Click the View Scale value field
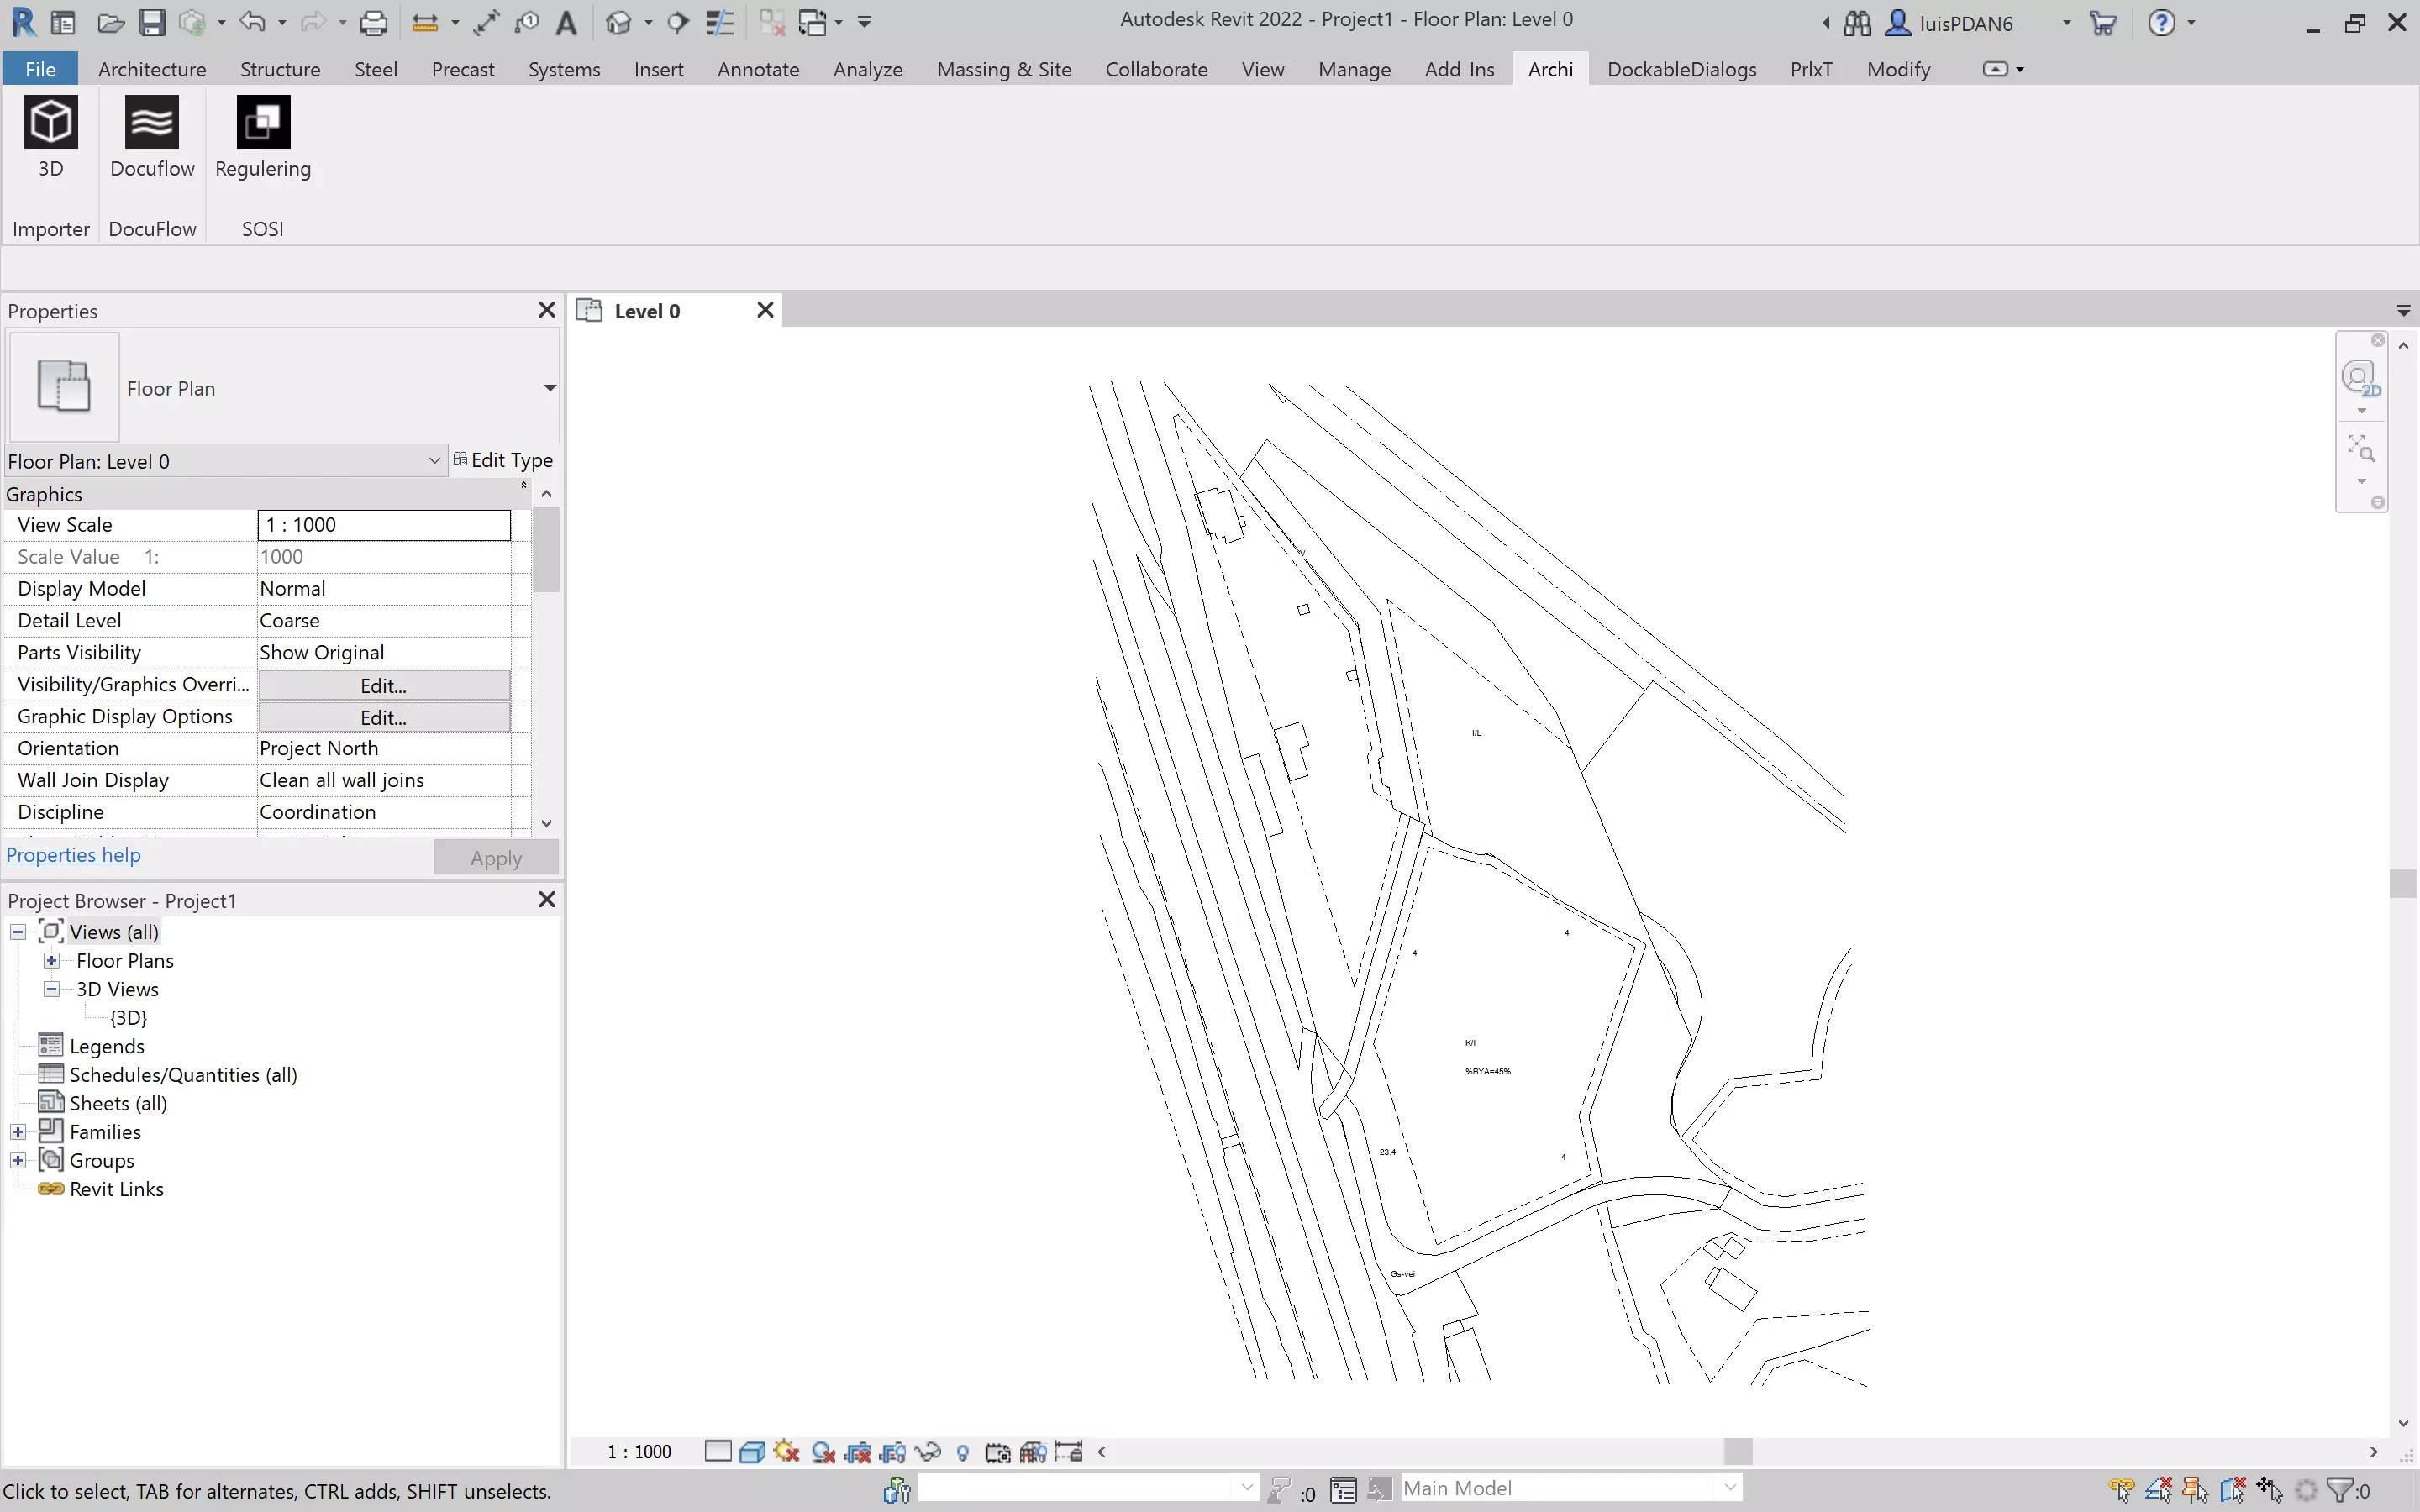The width and height of the screenshot is (2420, 1512). click(x=384, y=525)
